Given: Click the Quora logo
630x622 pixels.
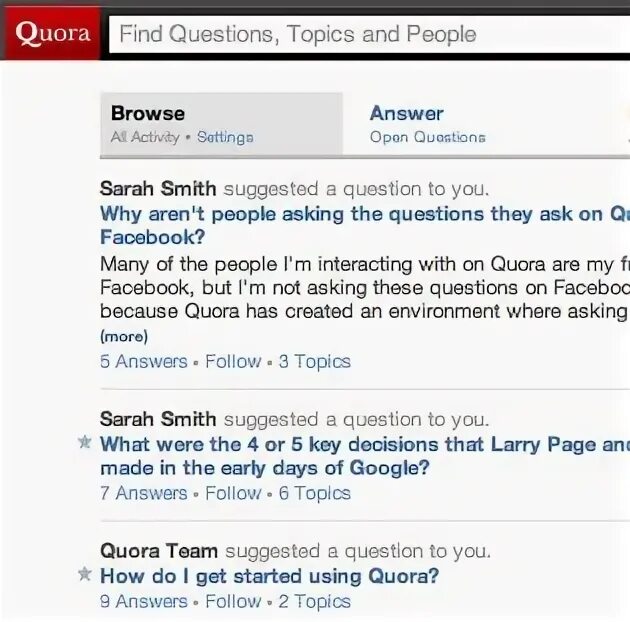Looking at the screenshot, I should coord(53,34).
